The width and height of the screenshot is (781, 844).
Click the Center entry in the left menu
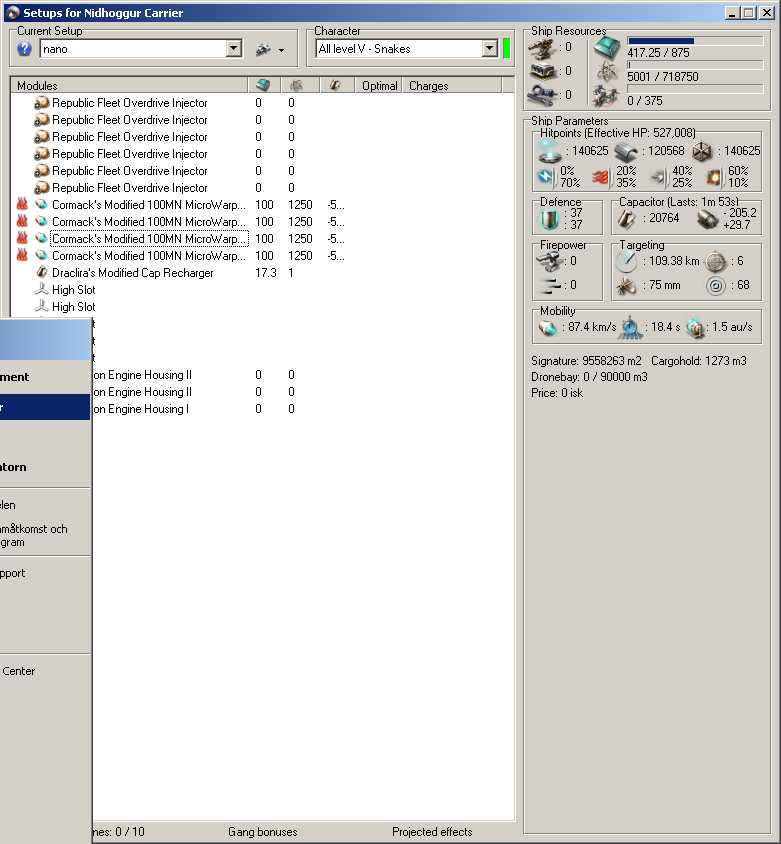click(18, 671)
